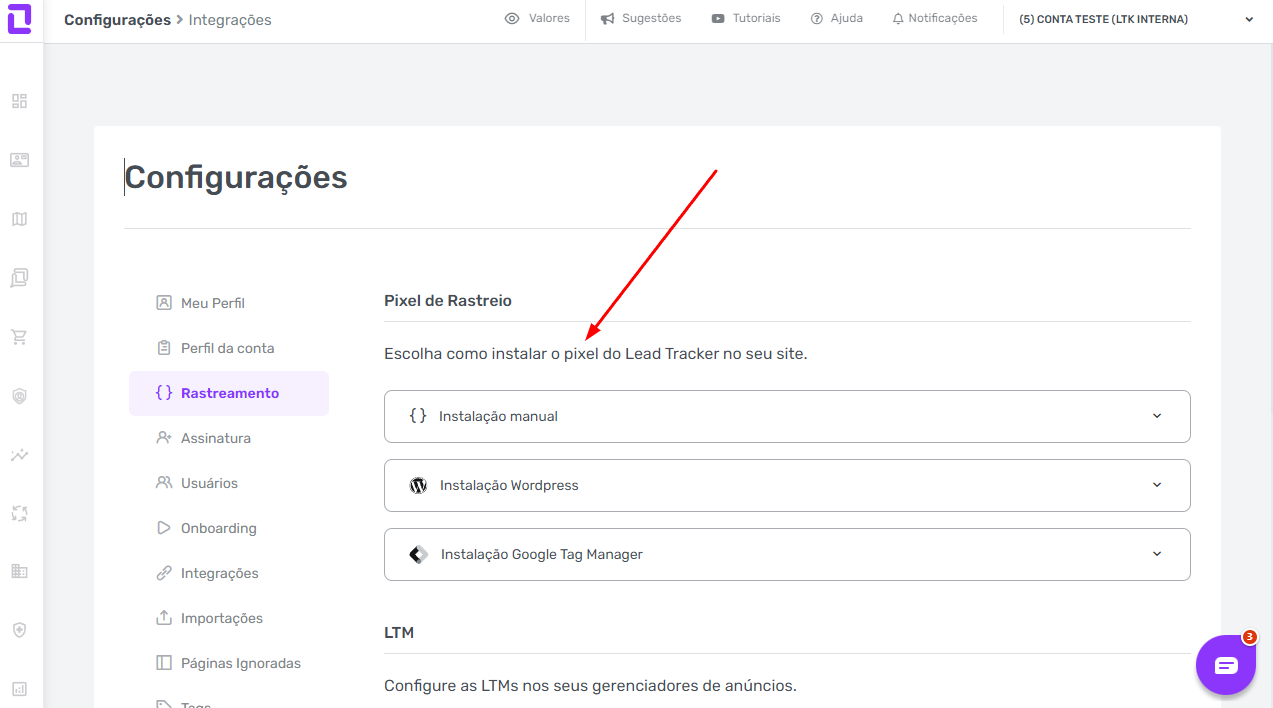
Task: Click the Páginas Ignoradas layout icon
Action: point(164,663)
